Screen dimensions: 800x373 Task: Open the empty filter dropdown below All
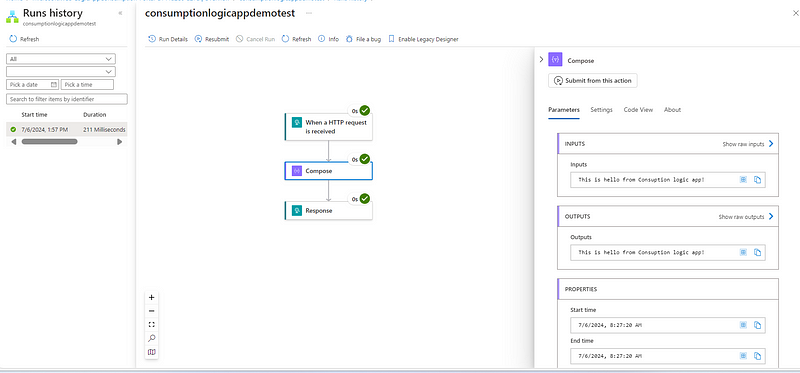tap(61, 71)
